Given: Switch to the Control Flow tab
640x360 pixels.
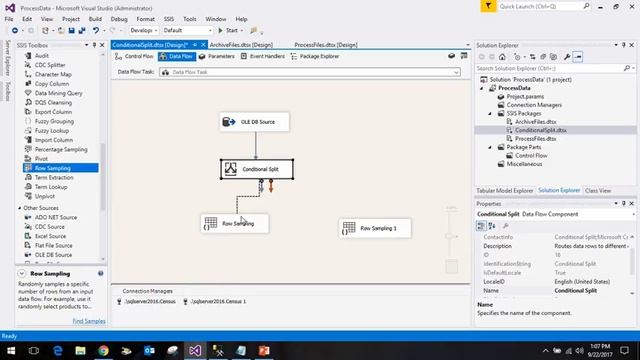Looking at the screenshot, I should coord(134,56).
